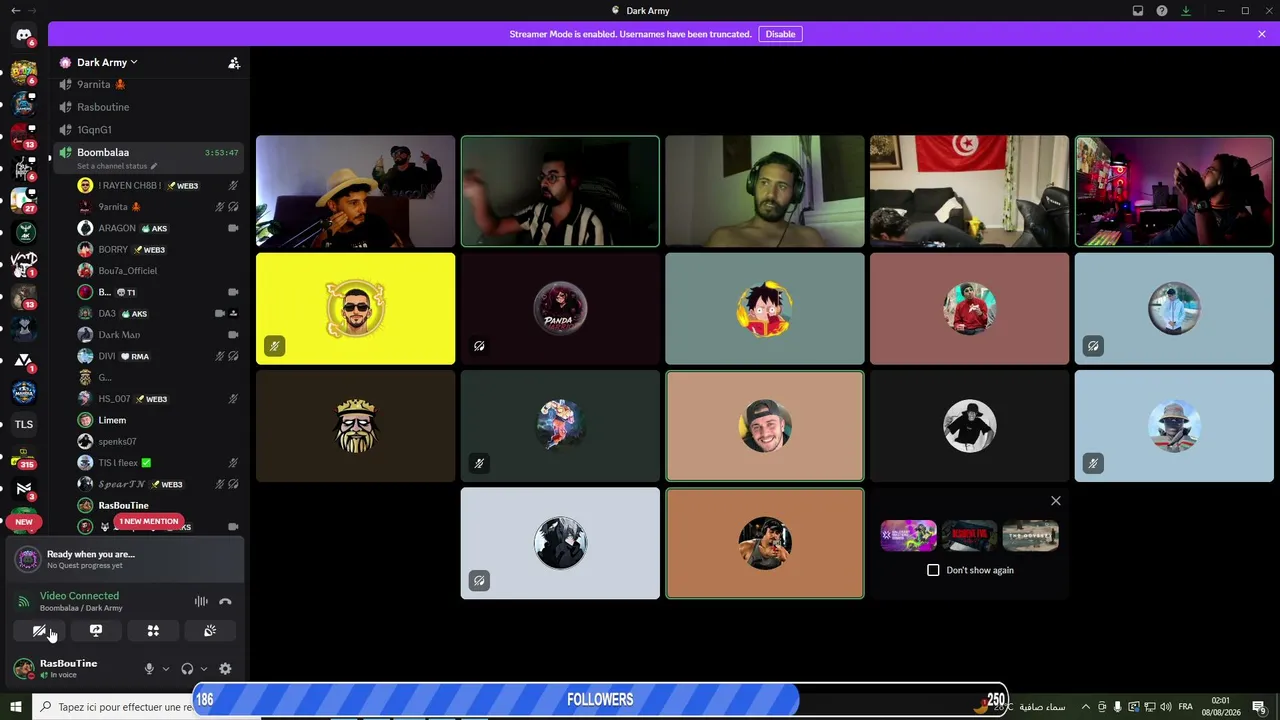
Task: Click the microphone icon in the system tray
Action: coord(1117,707)
